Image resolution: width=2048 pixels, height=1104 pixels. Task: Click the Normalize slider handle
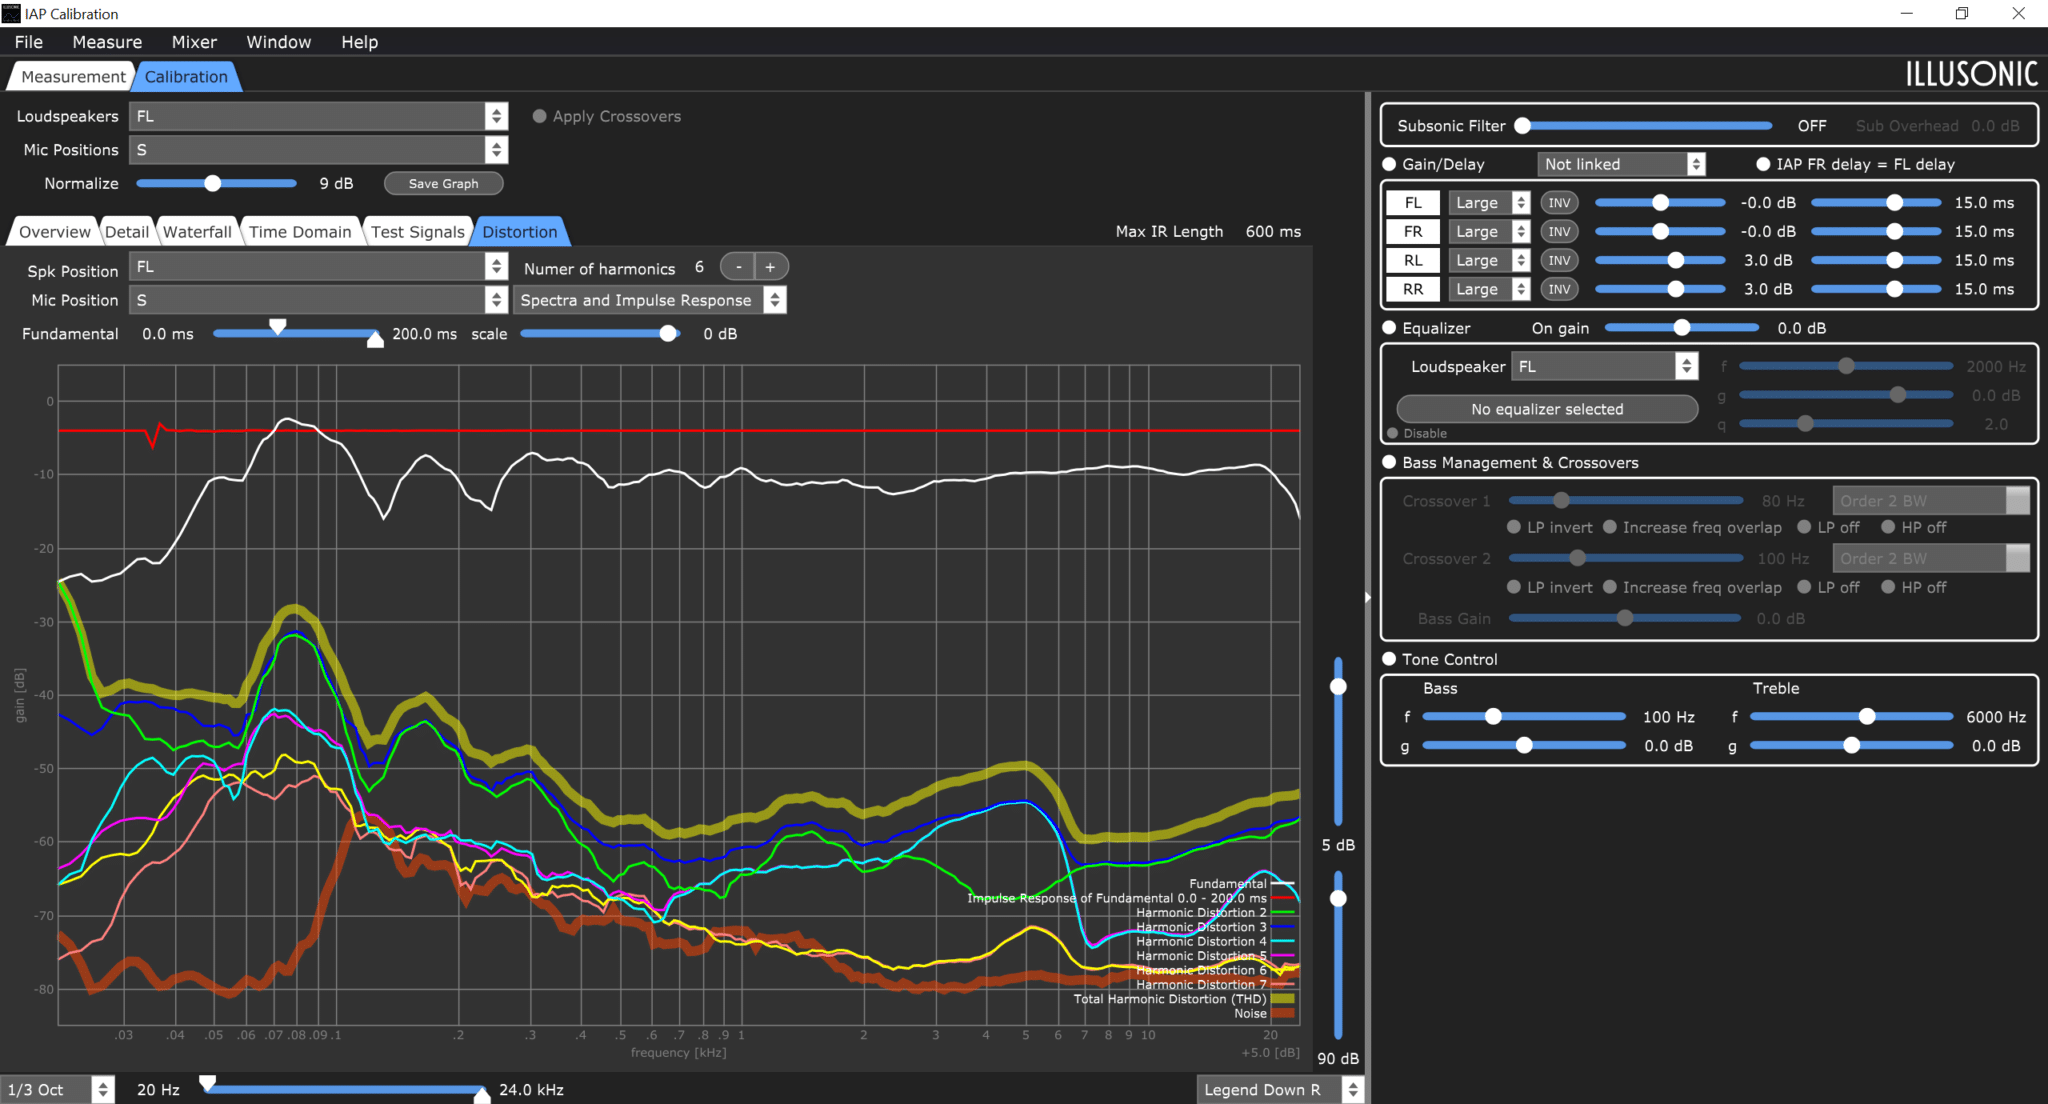[212, 184]
